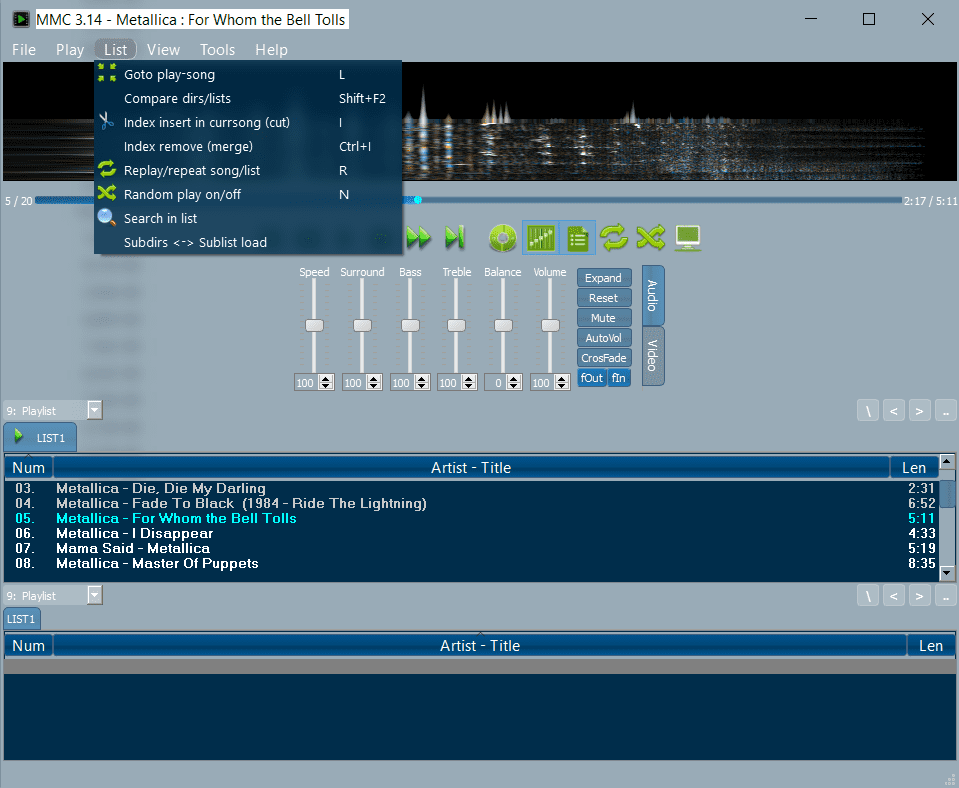Image resolution: width=959 pixels, height=788 pixels.
Task: Click the song progress position marker
Action: tap(418, 200)
